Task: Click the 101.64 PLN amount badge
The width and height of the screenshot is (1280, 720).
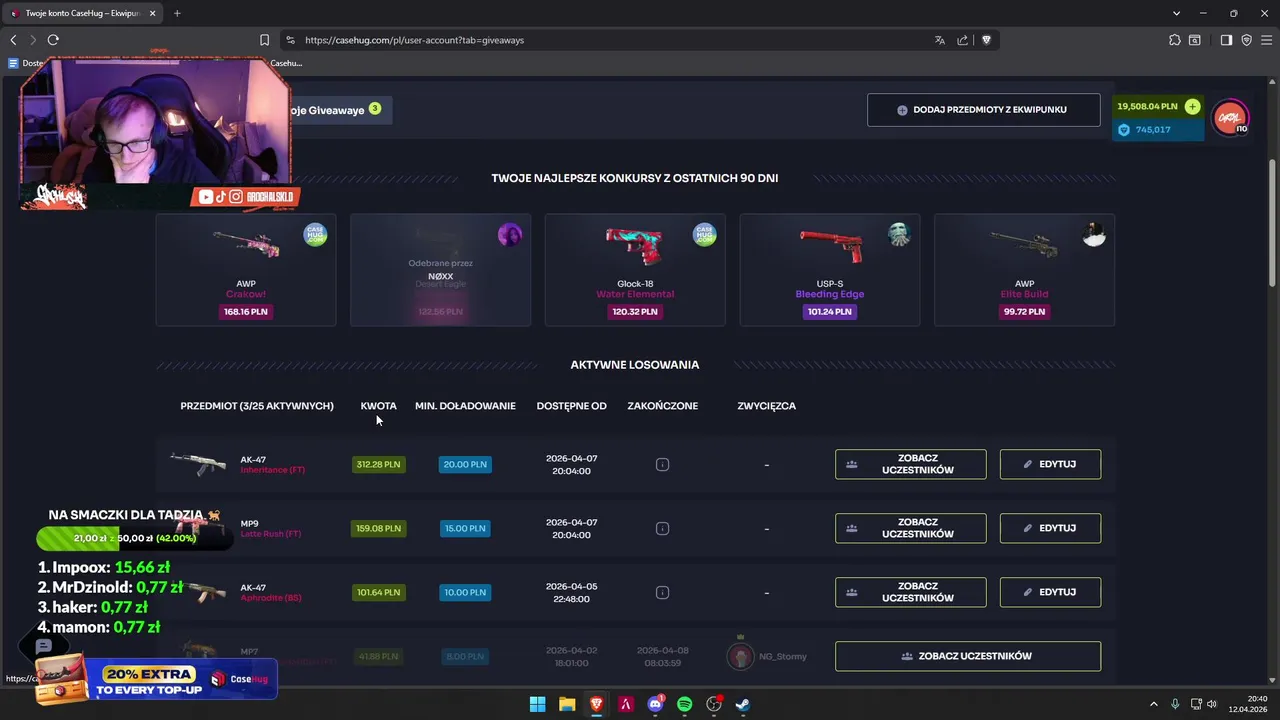Action: (x=378, y=592)
